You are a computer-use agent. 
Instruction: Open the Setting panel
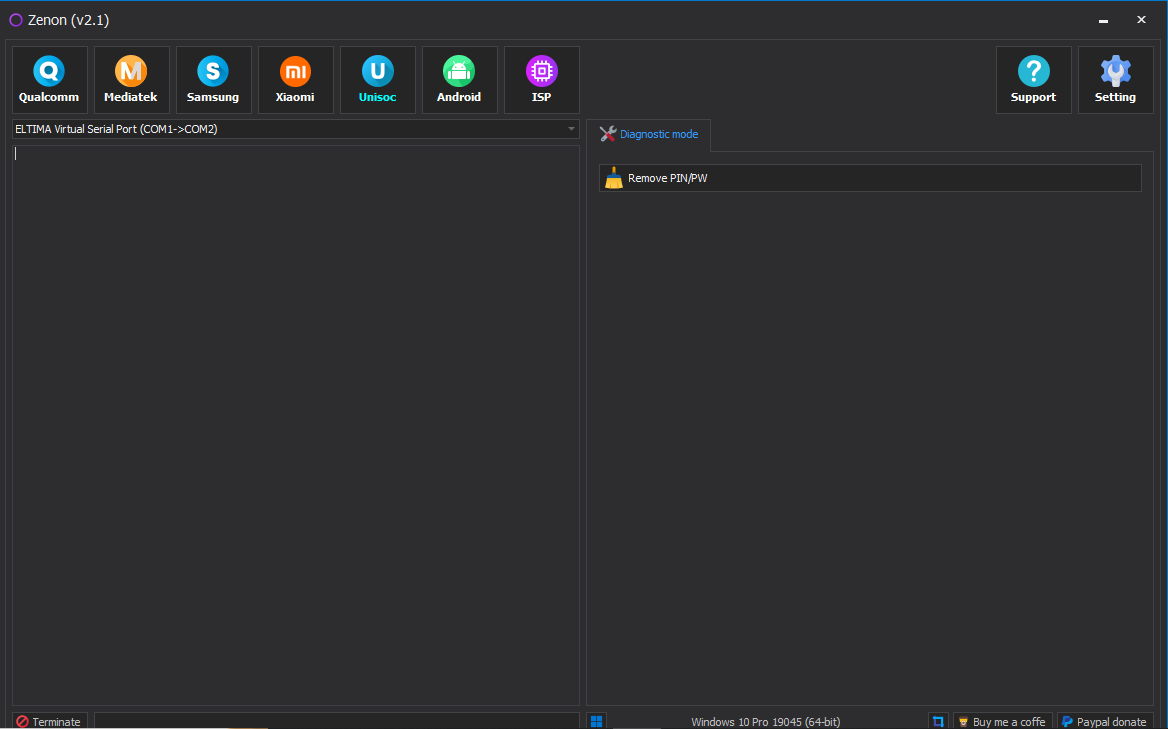[1115, 80]
